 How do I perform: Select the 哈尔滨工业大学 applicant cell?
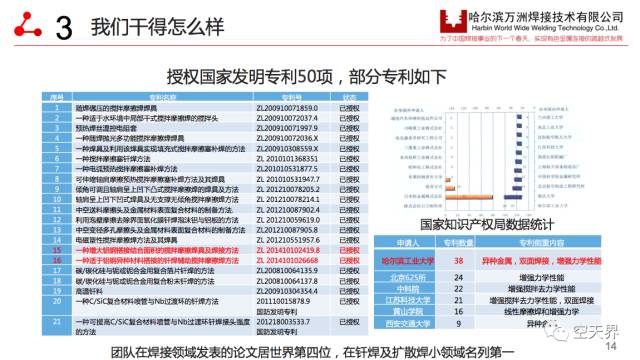pos(407,260)
